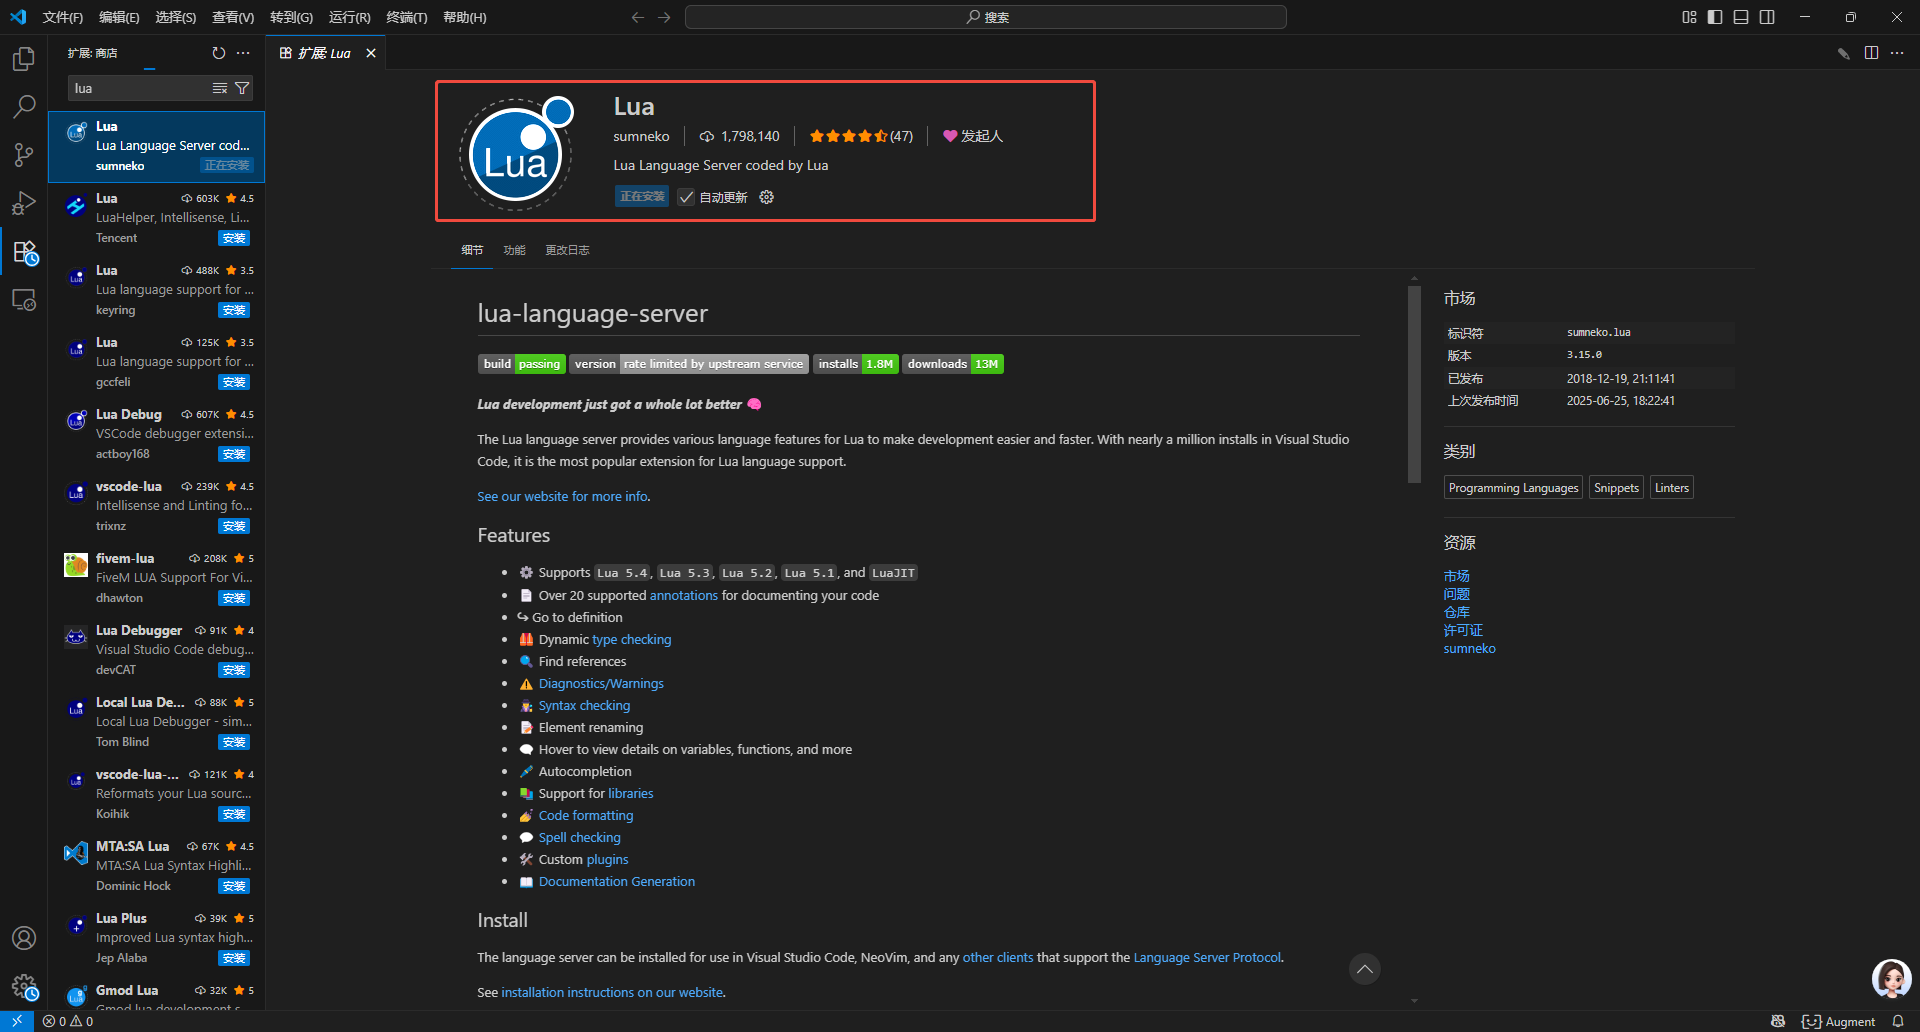The width and height of the screenshot is (1920, 1032).
Task: Open the 帮助(H) menu
Action: (x=465, y=17)
